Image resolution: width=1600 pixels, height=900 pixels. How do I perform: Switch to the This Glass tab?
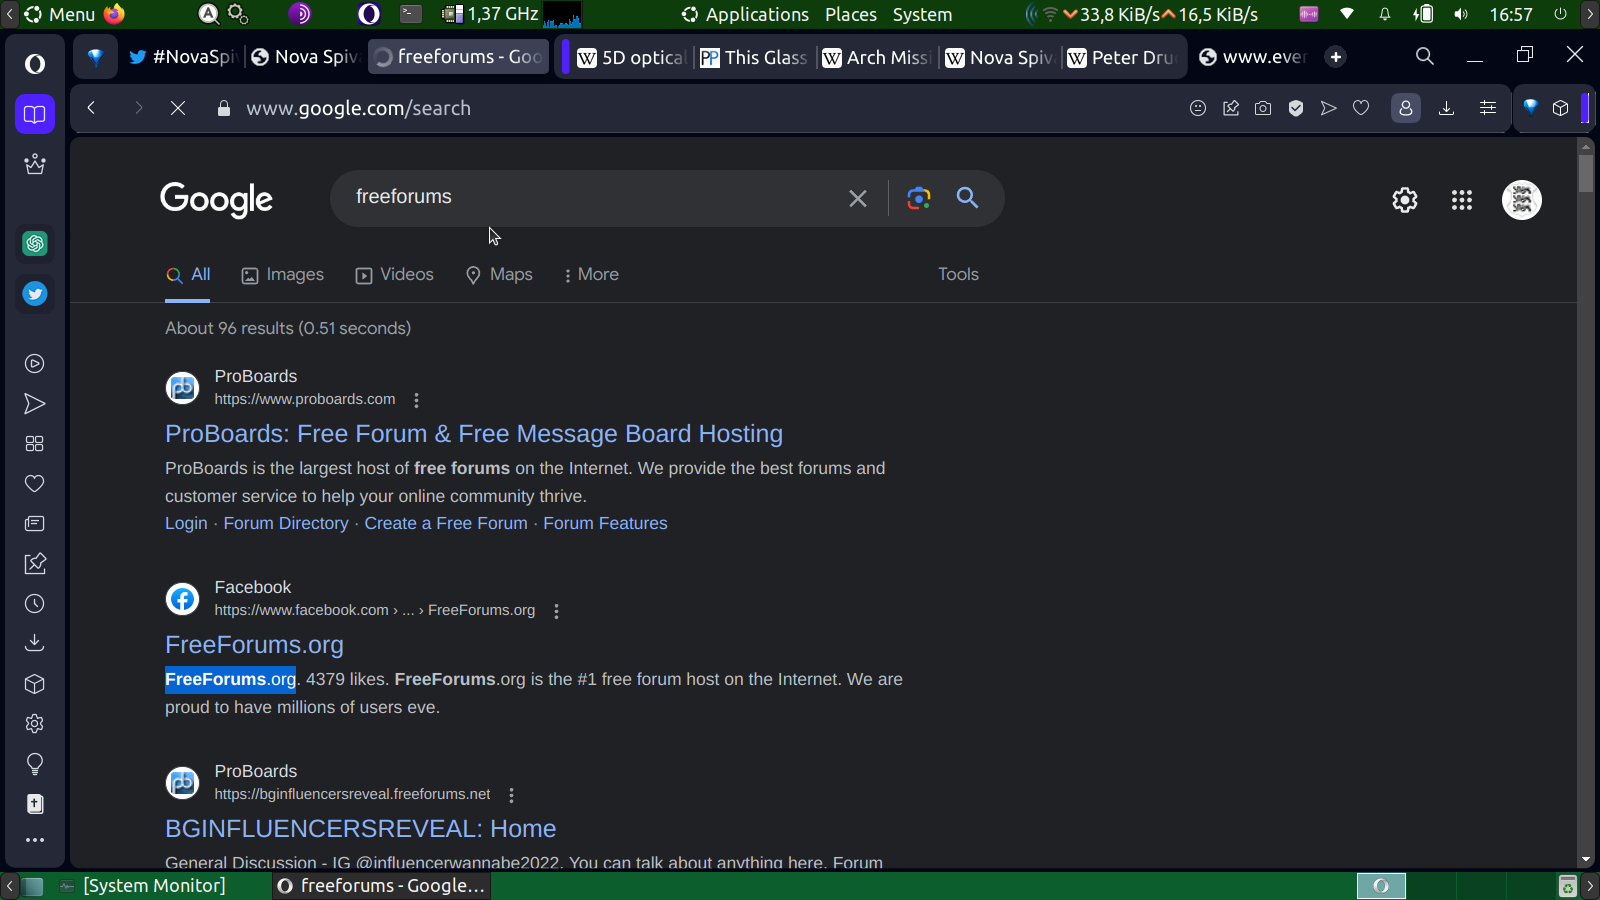754,57
